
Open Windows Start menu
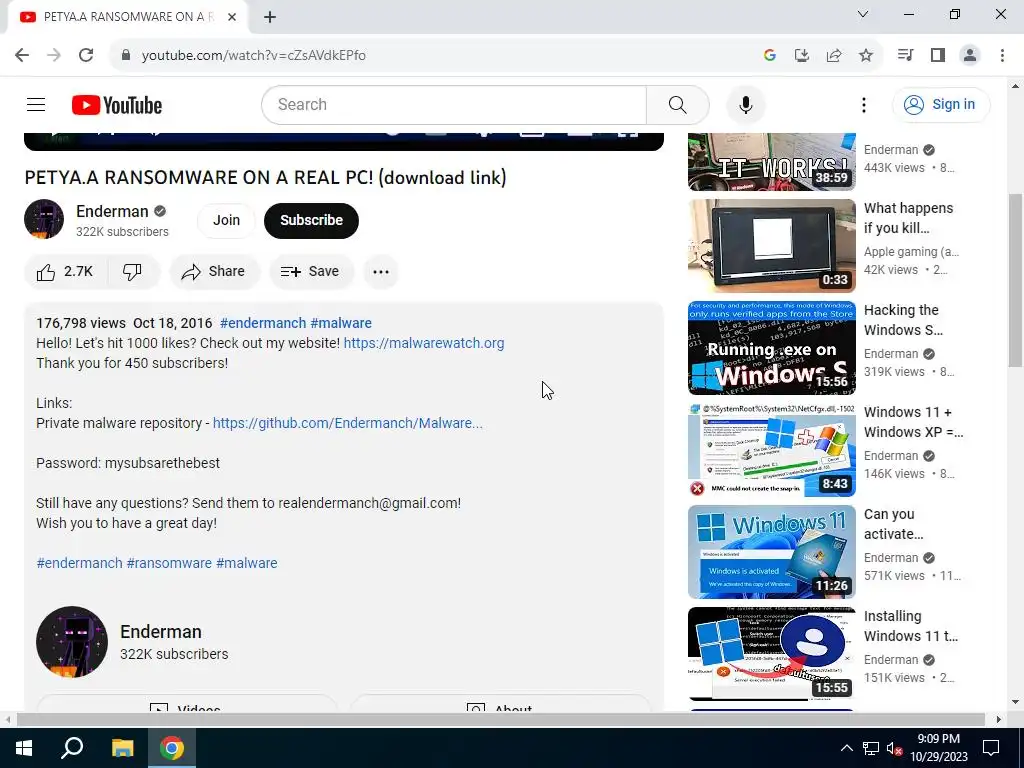(x=24, y=748)
